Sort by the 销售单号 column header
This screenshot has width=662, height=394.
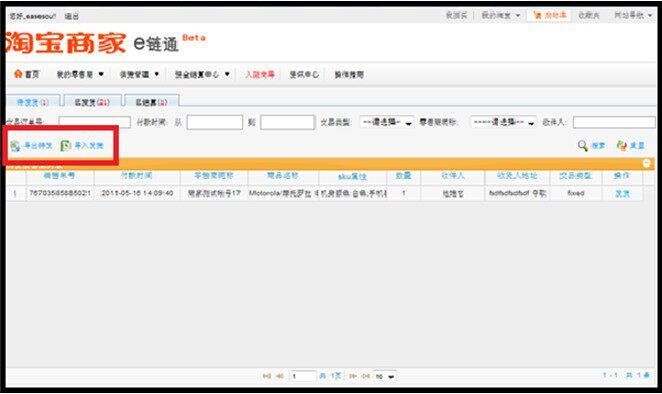(x=59, y=175)
